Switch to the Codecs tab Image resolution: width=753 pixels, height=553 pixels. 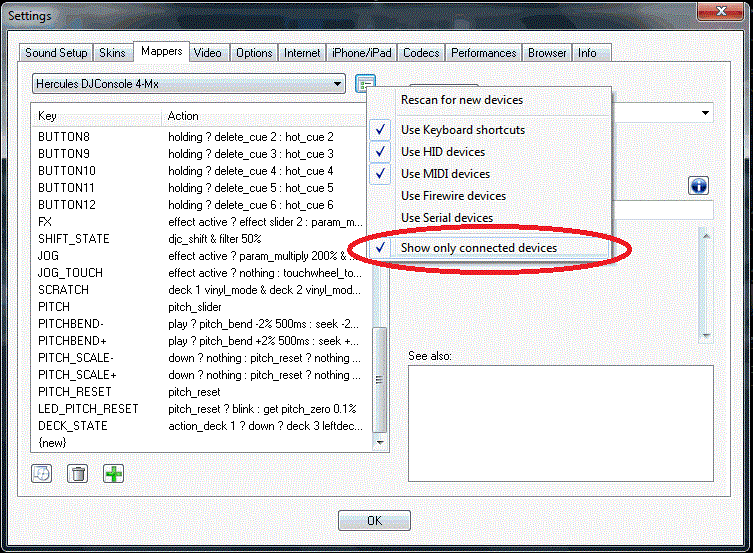click(x=421, y=53)
